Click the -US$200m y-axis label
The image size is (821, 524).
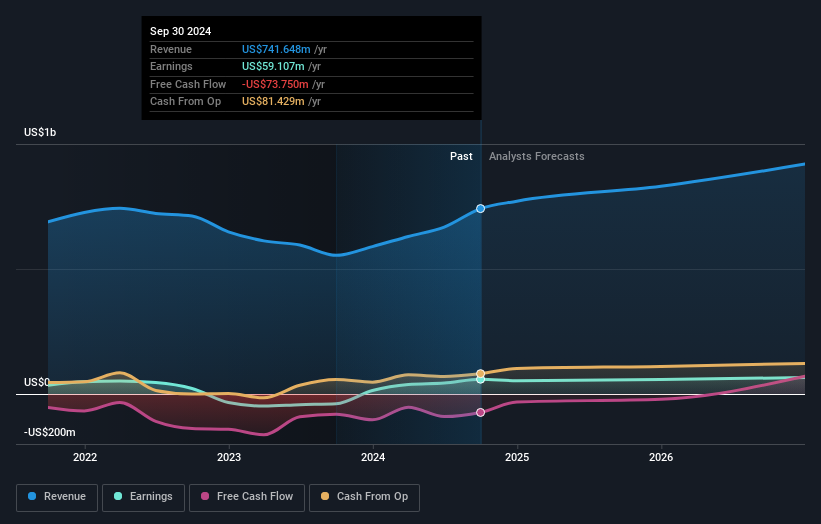pos(50,432)
